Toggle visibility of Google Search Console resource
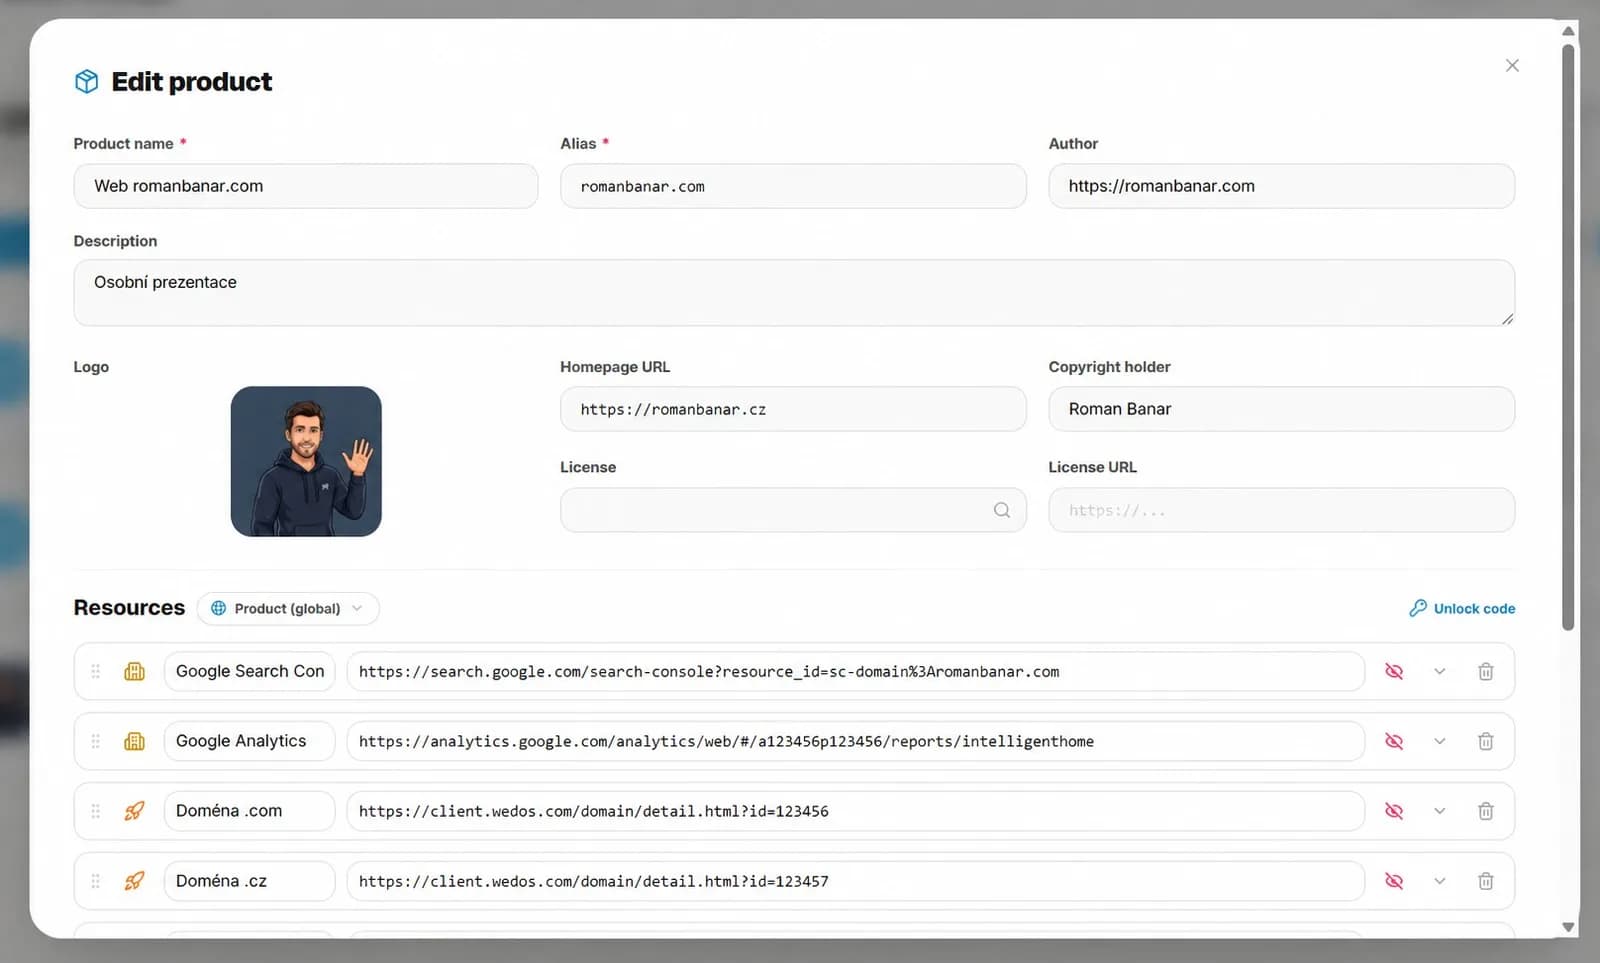Viewport: 1600px width, 963px height. [1394, 671]
